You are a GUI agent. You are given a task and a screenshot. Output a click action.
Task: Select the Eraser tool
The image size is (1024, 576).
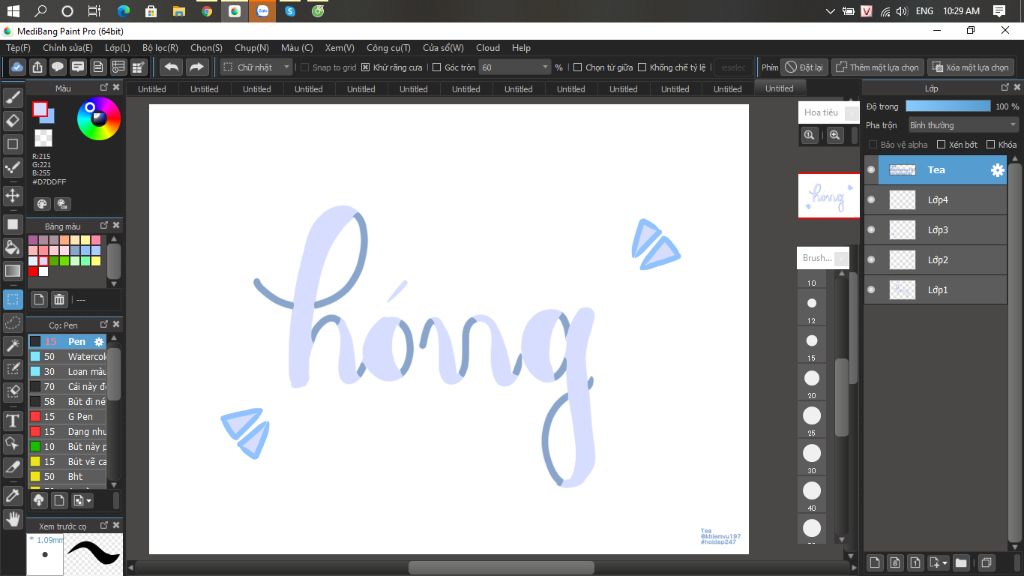12,121
